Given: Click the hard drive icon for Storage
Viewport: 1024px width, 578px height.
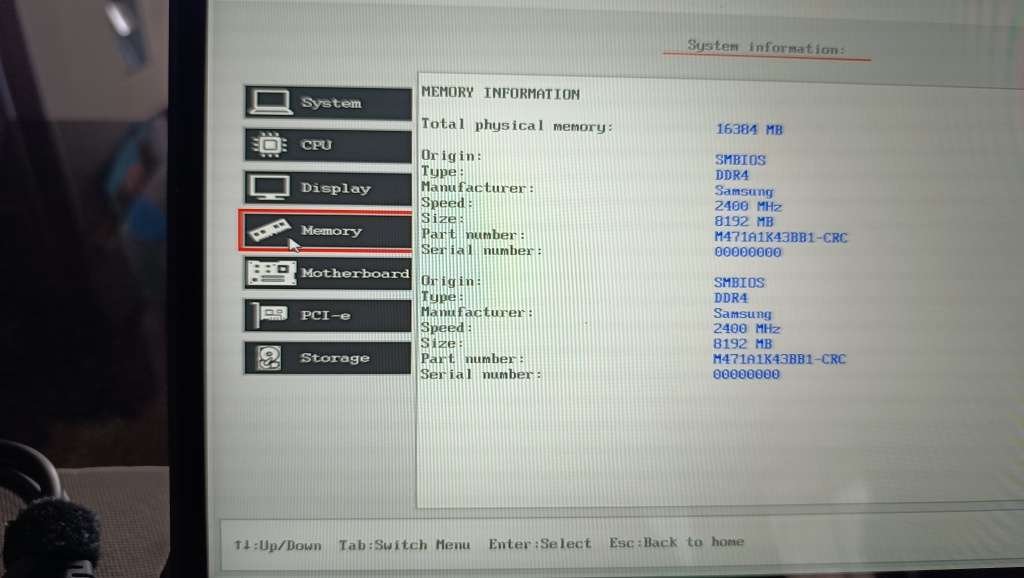Looking at the screenshot, I should [268, 358].
